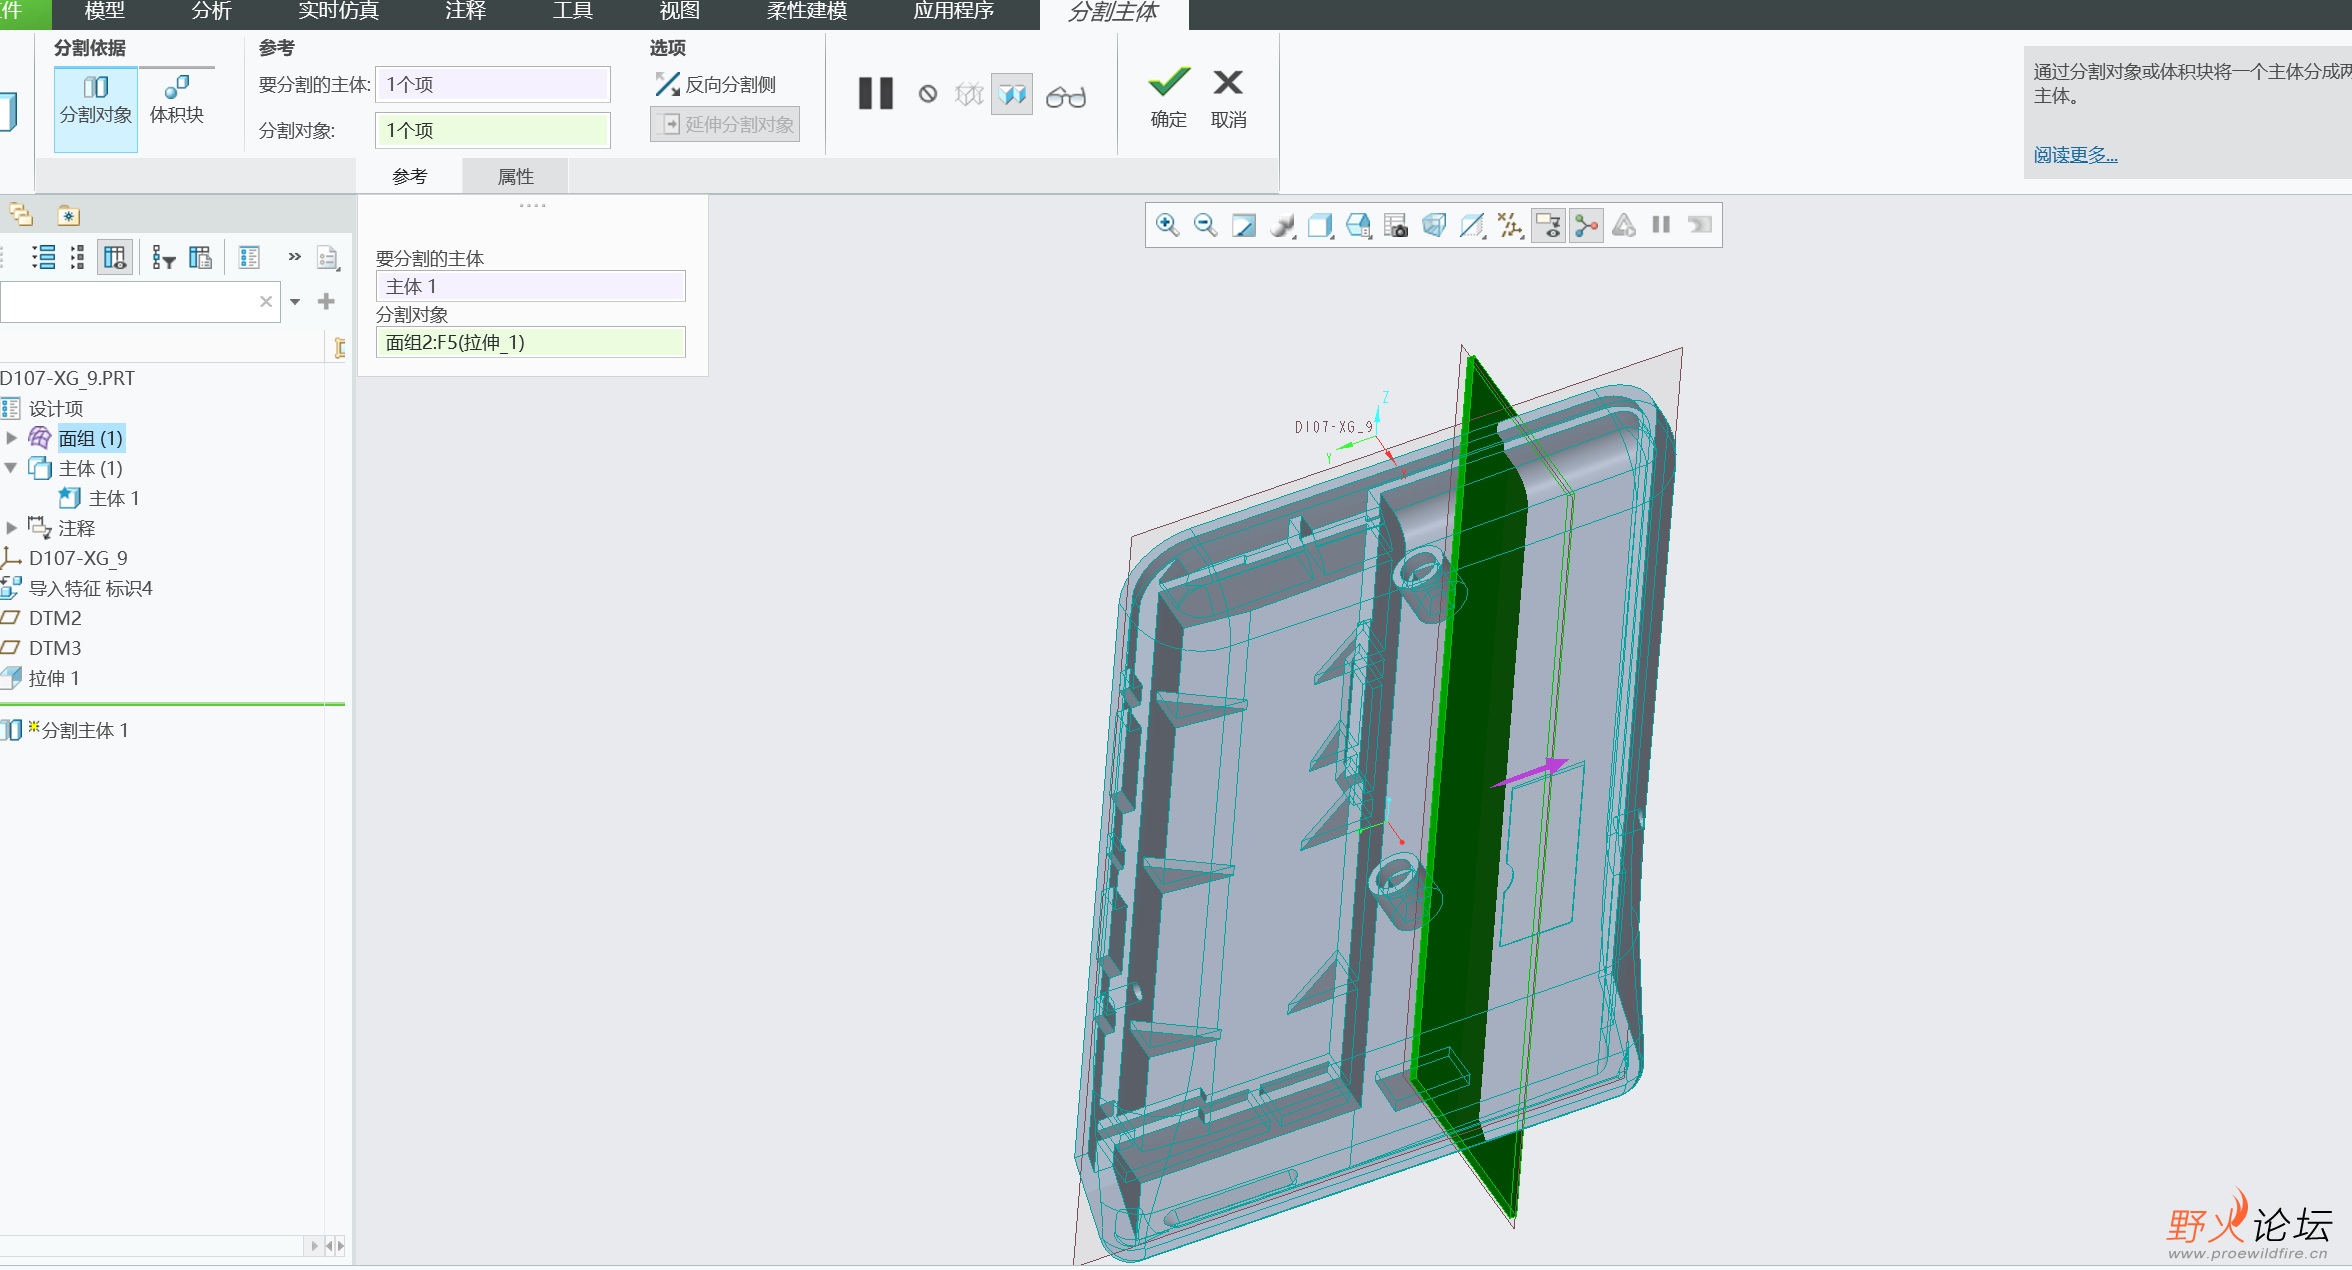
Task: Click the 要分割的主体 collector in ribbon
Action: pyautogui.click(x=493, y=85)
